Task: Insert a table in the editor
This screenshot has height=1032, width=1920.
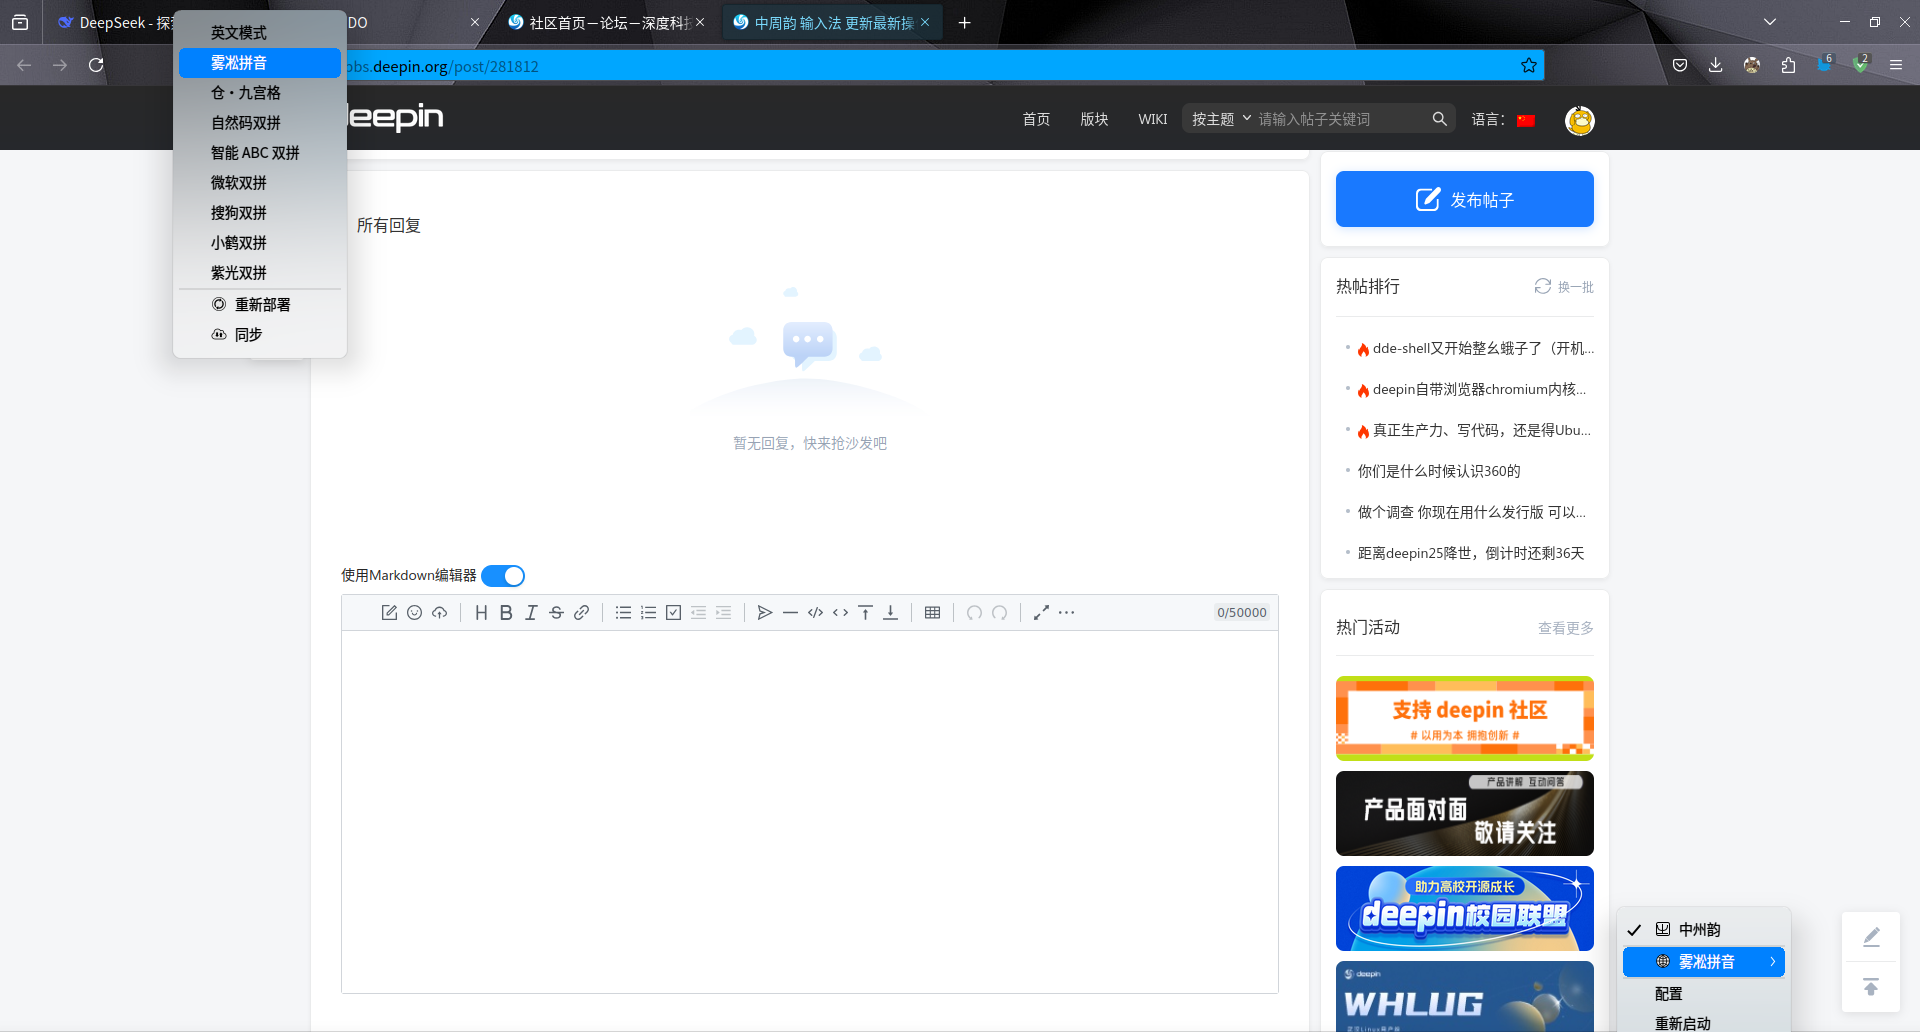Action: coord(932,612)
